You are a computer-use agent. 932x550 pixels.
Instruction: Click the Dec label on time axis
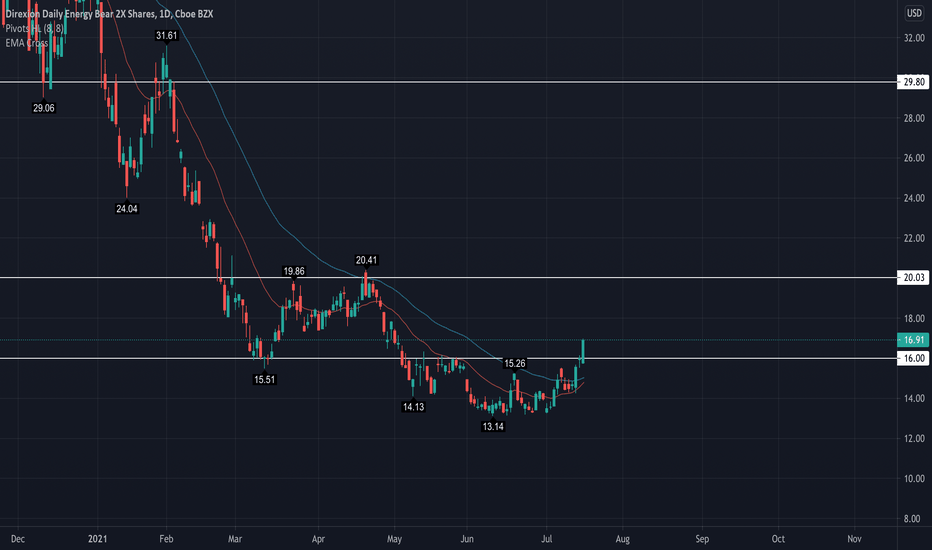(x=18, y=539)
